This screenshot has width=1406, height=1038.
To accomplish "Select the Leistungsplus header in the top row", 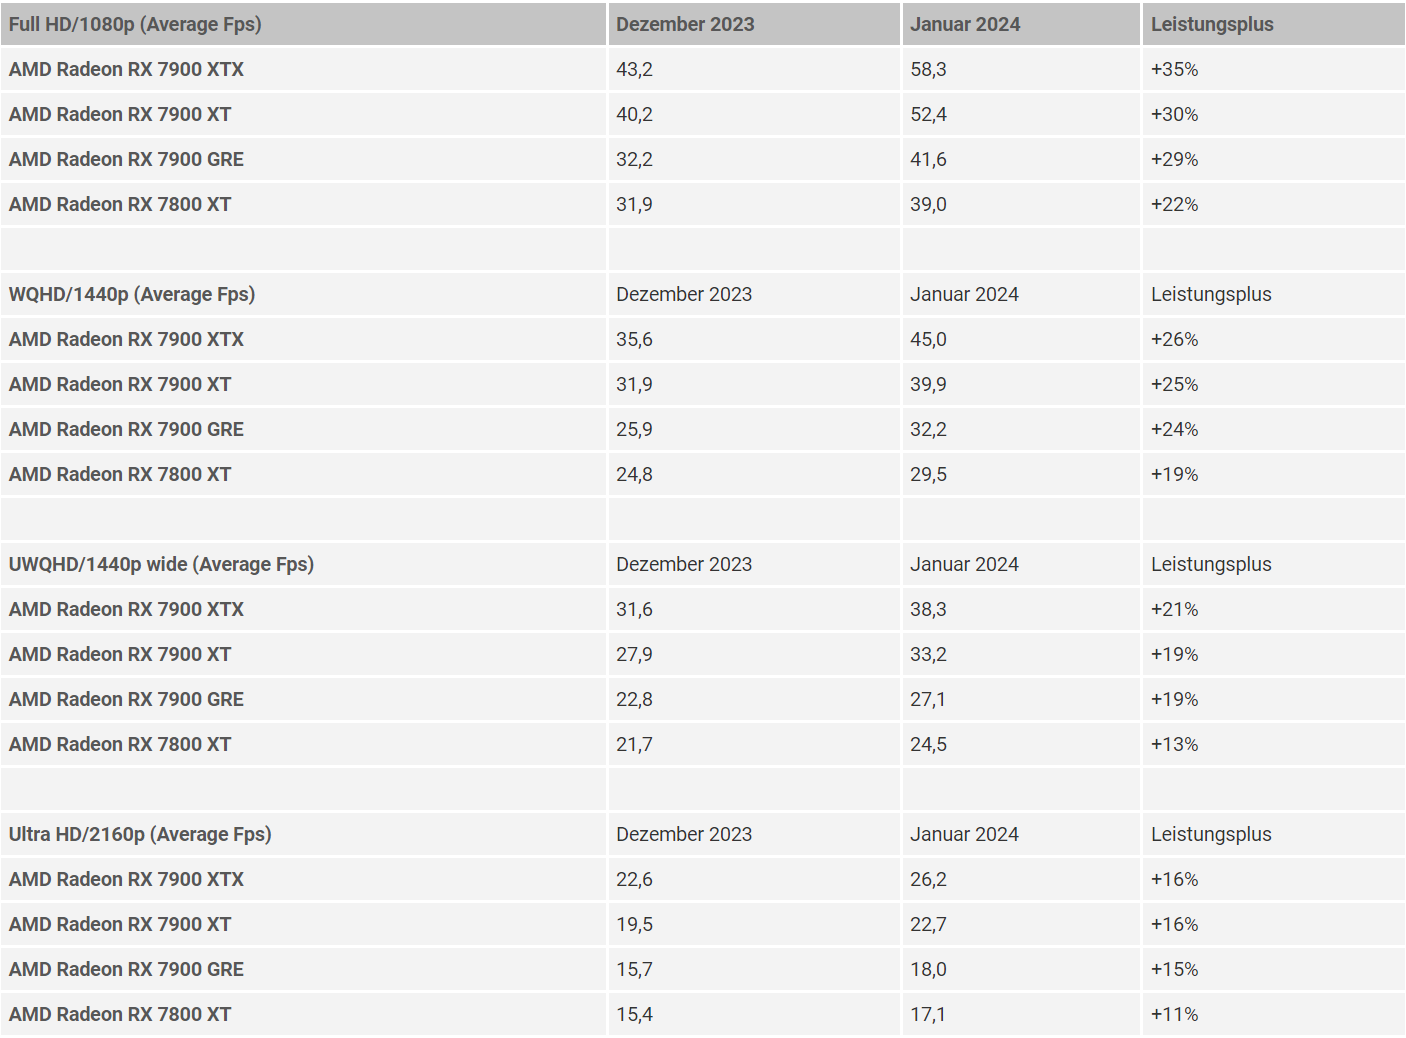I will 1212,25.
